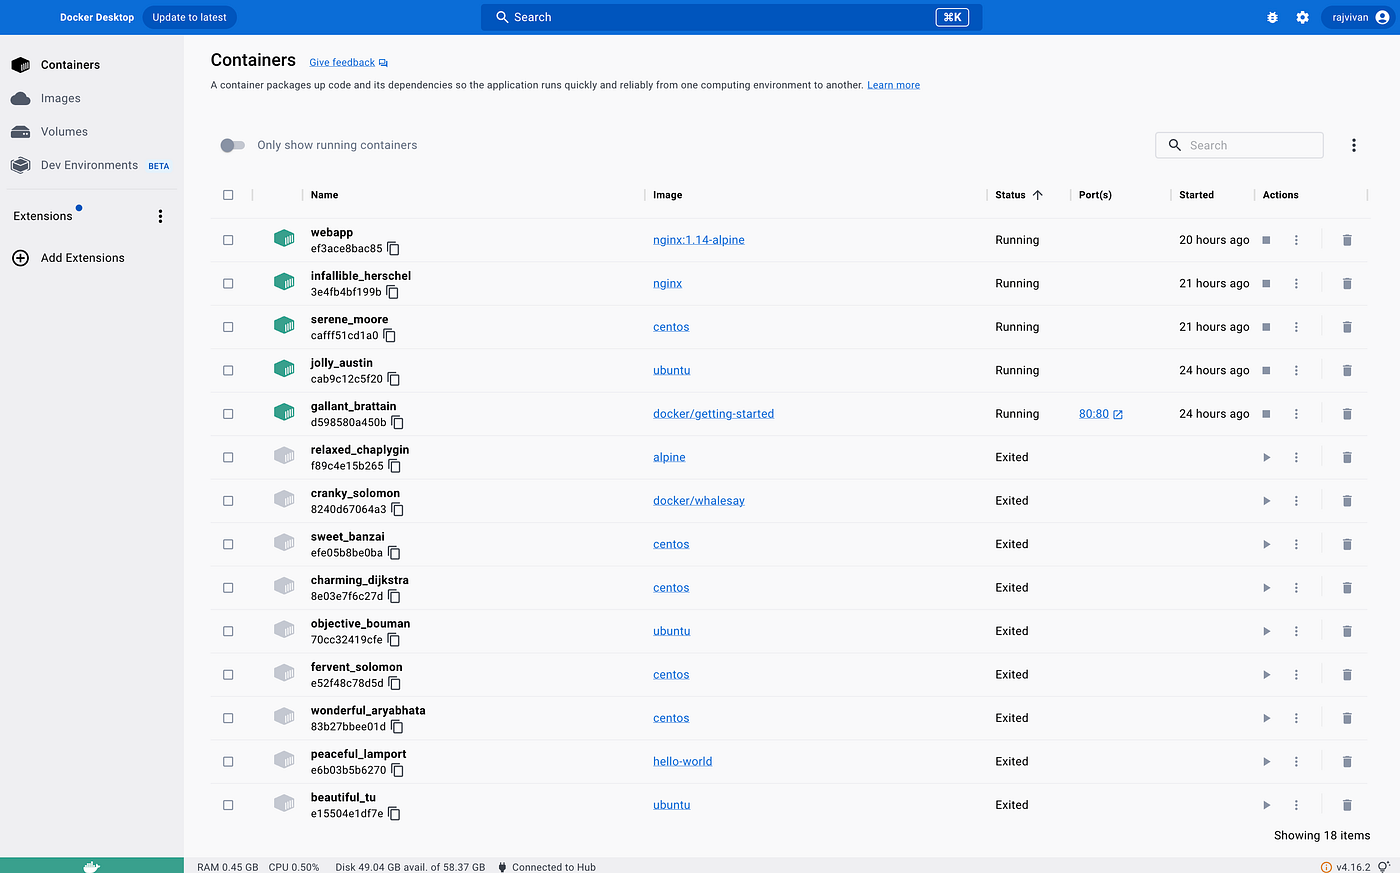Click Update to latest button

[x=190, y=17]
